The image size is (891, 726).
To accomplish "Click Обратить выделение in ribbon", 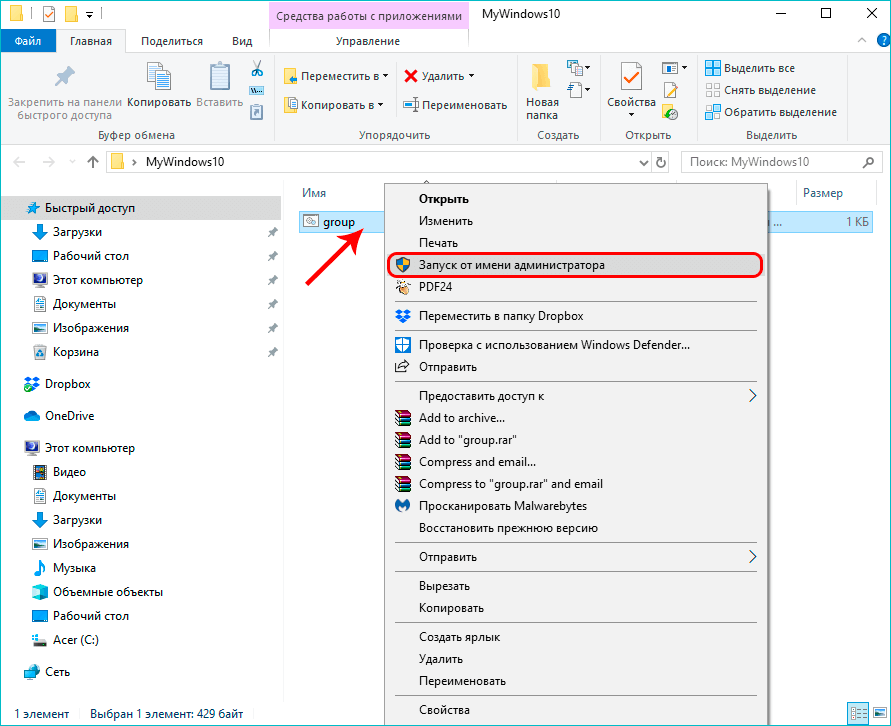I will [x=771, y=112].
